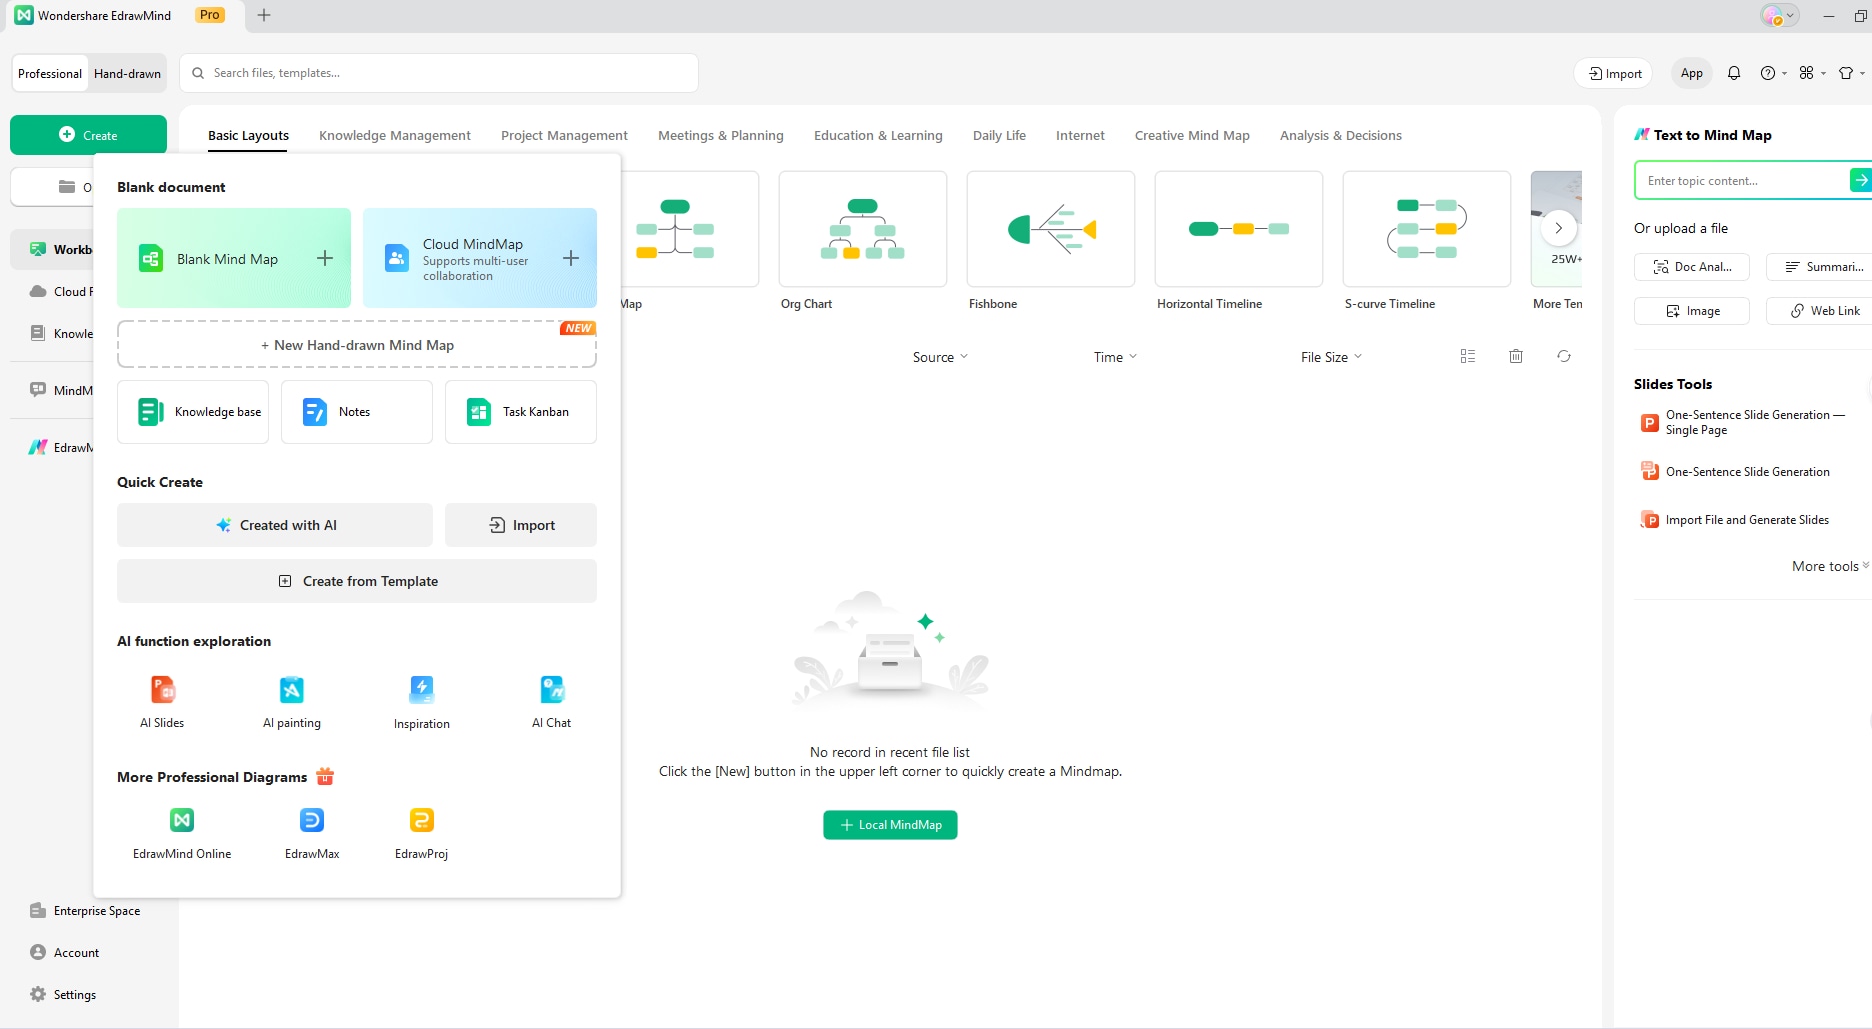Open EdrawProj app
Viewport: 1872px width, 1029px height.
point(422,834)
